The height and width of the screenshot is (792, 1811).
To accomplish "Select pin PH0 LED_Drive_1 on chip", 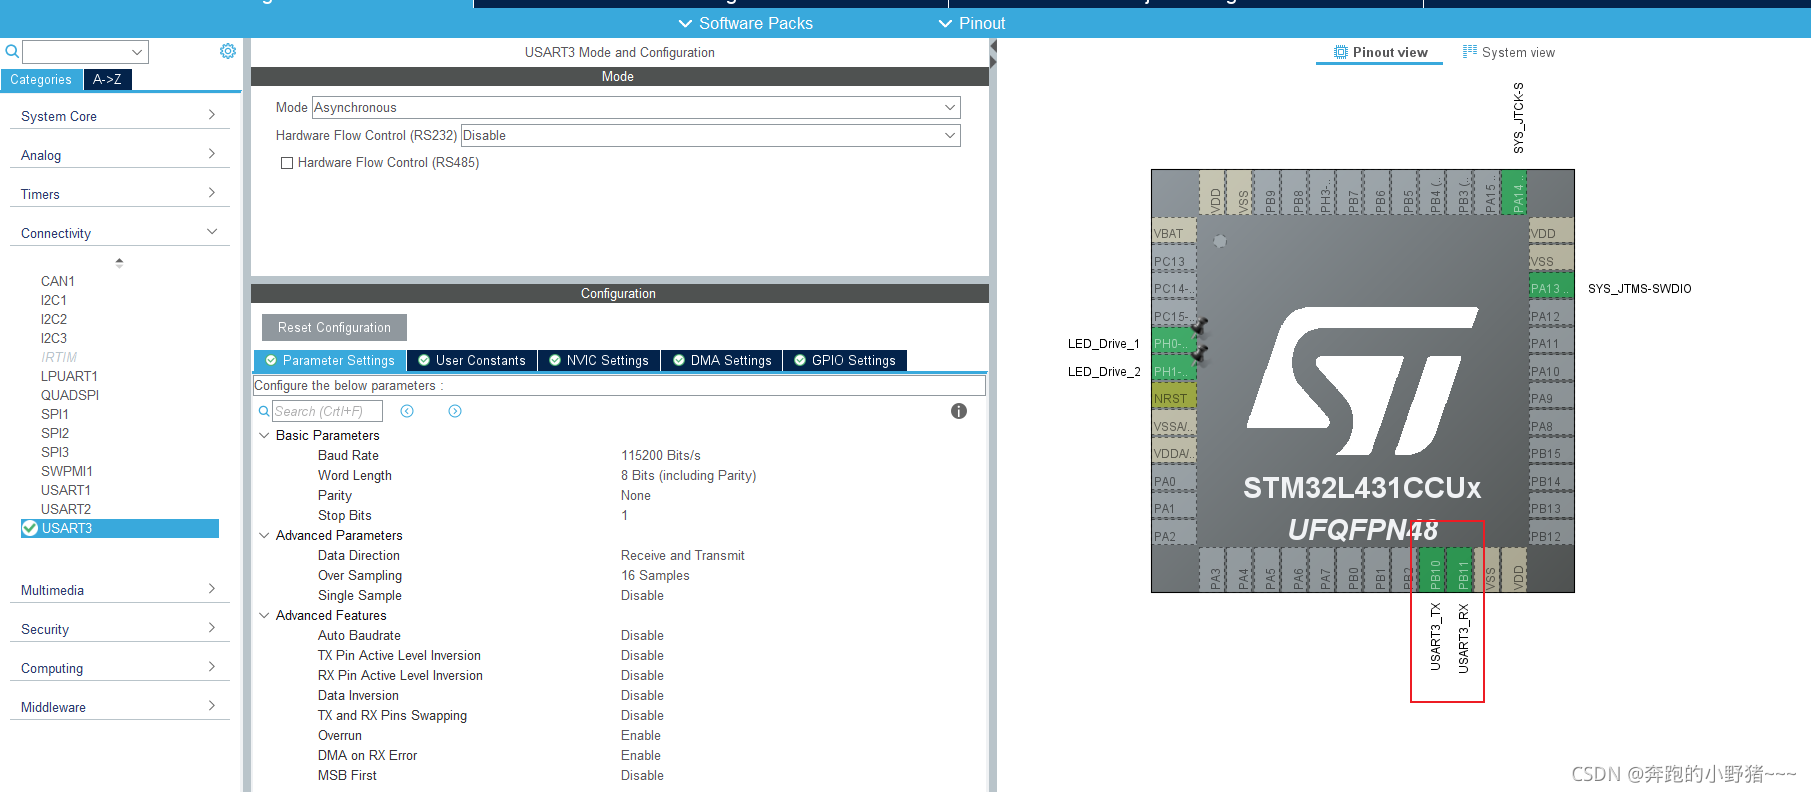I will coord(1174,343).
